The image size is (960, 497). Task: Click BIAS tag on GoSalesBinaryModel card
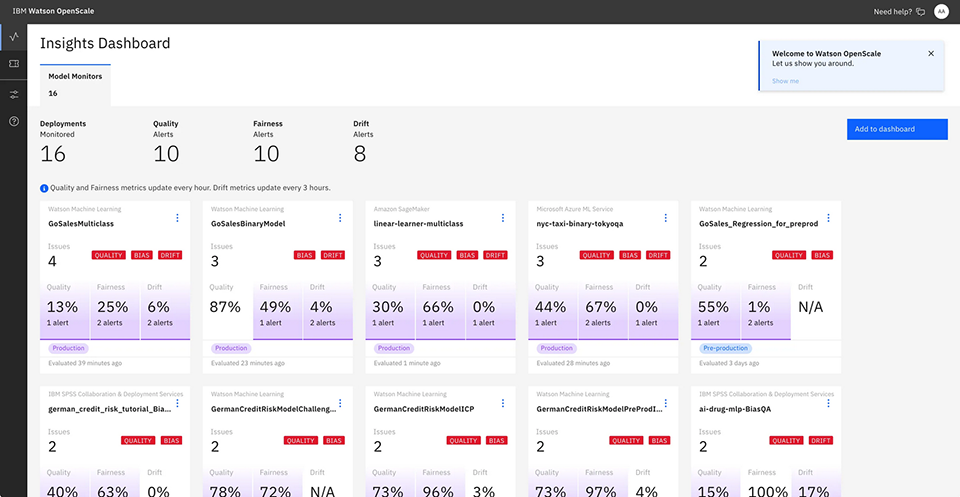click(305, 255)
